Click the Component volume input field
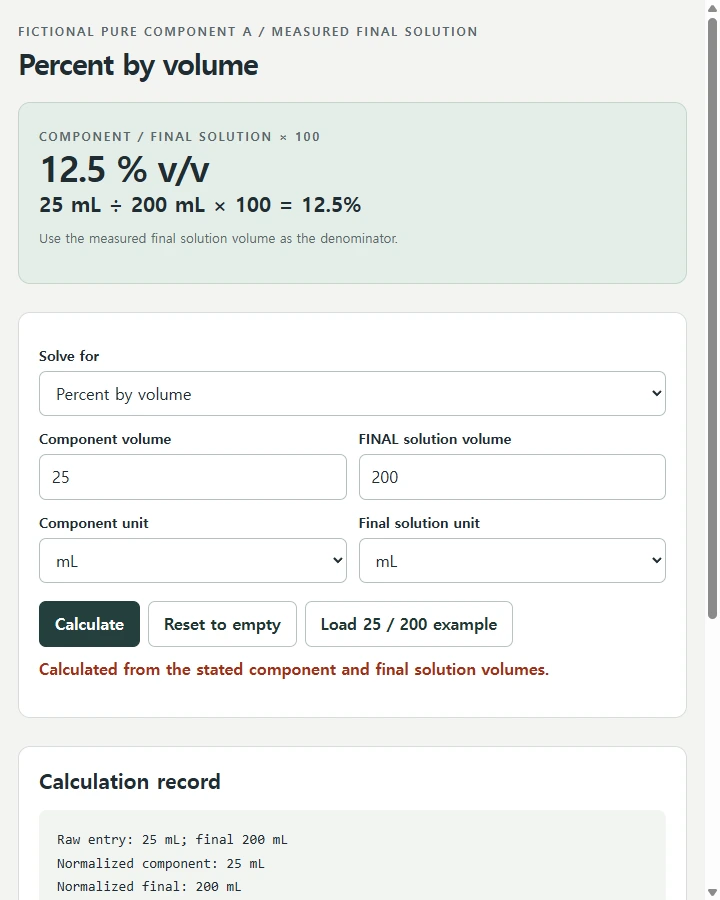 tap(192, 477)
